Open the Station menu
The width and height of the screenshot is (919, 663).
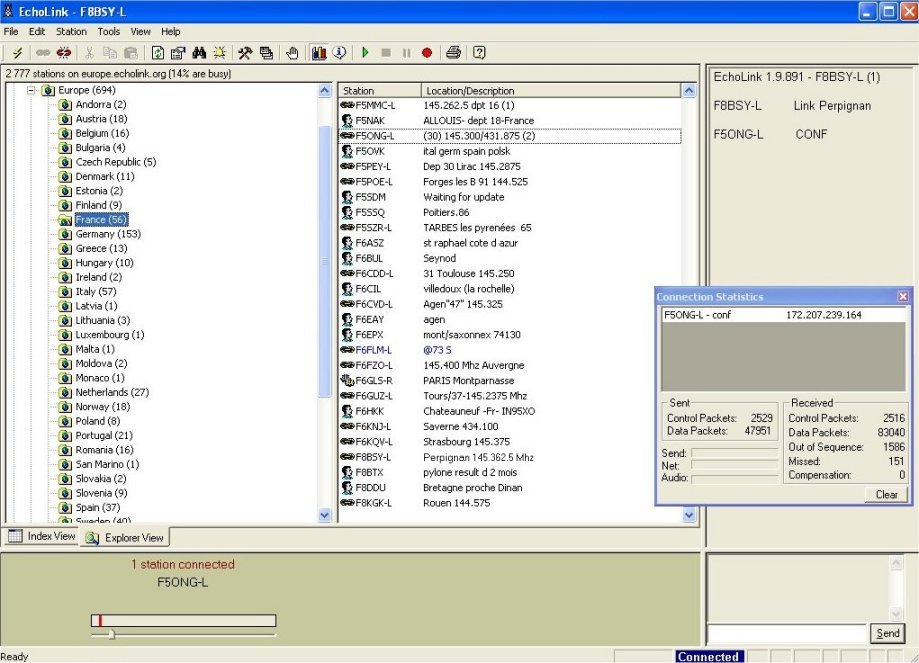(x=71, y=32)
